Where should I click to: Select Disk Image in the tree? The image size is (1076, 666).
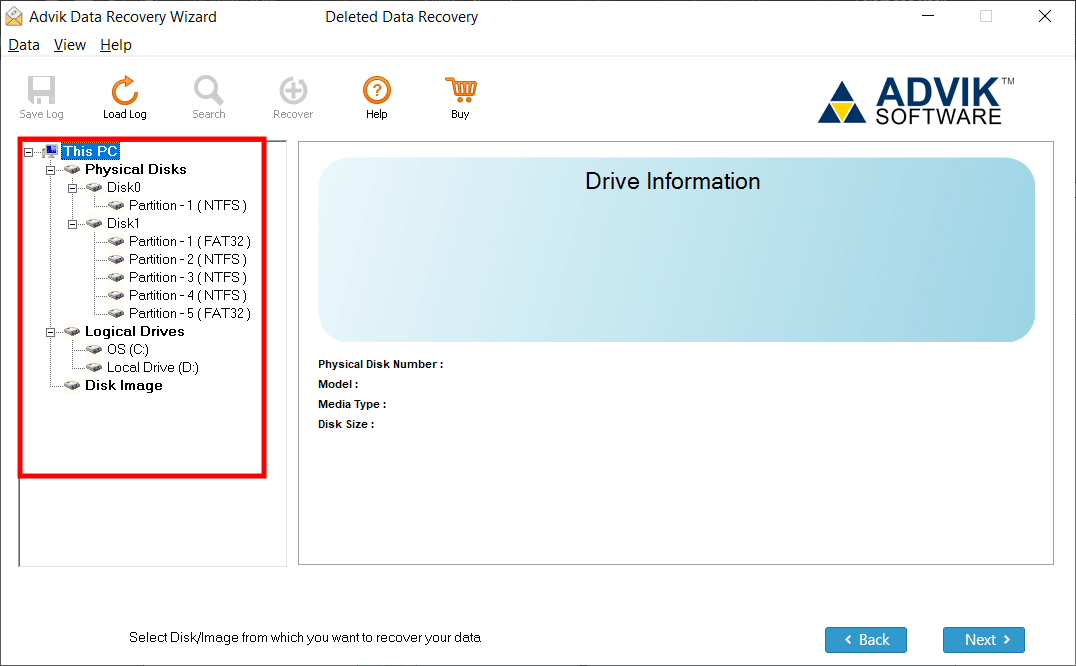[x=124, y=385]
